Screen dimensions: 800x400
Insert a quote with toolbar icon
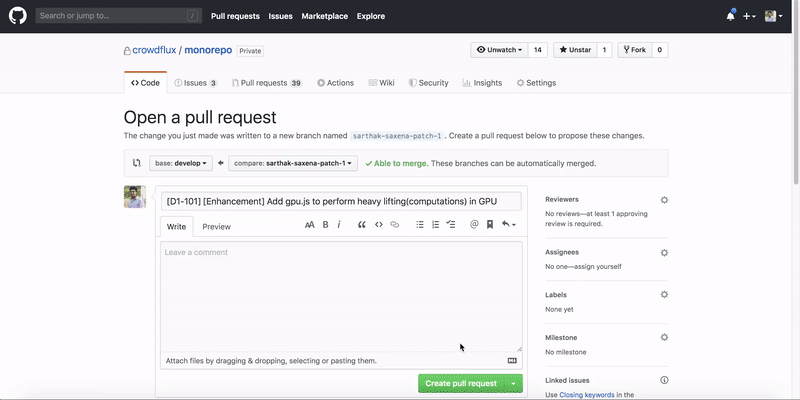361,224
